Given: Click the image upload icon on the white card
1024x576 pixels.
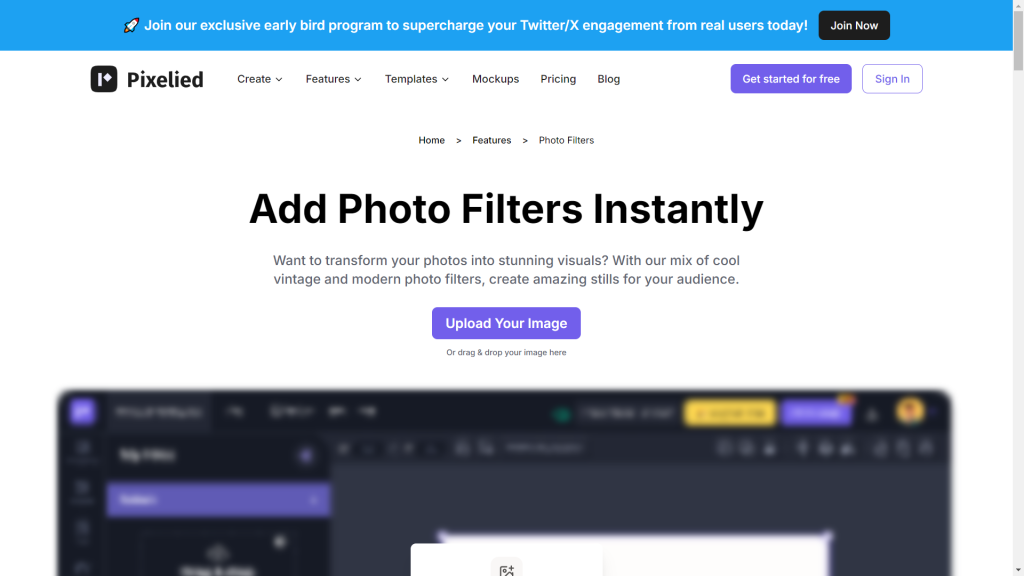Looking at the screenshot, I should 507,569.
